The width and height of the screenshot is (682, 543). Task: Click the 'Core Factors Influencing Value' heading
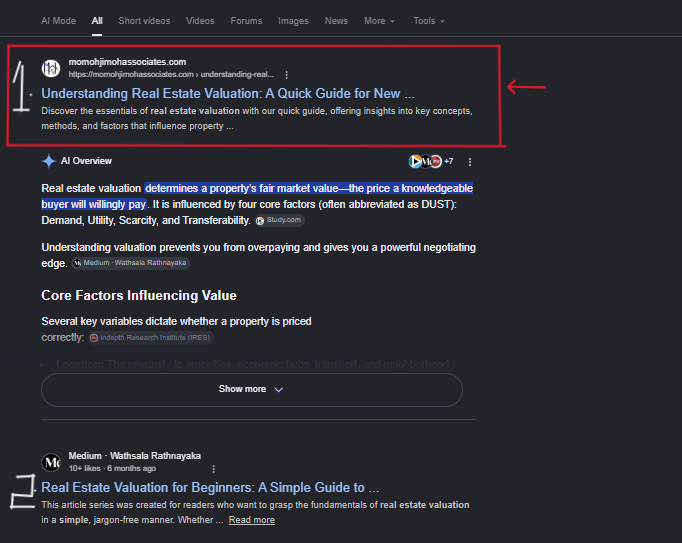point(139,295)
